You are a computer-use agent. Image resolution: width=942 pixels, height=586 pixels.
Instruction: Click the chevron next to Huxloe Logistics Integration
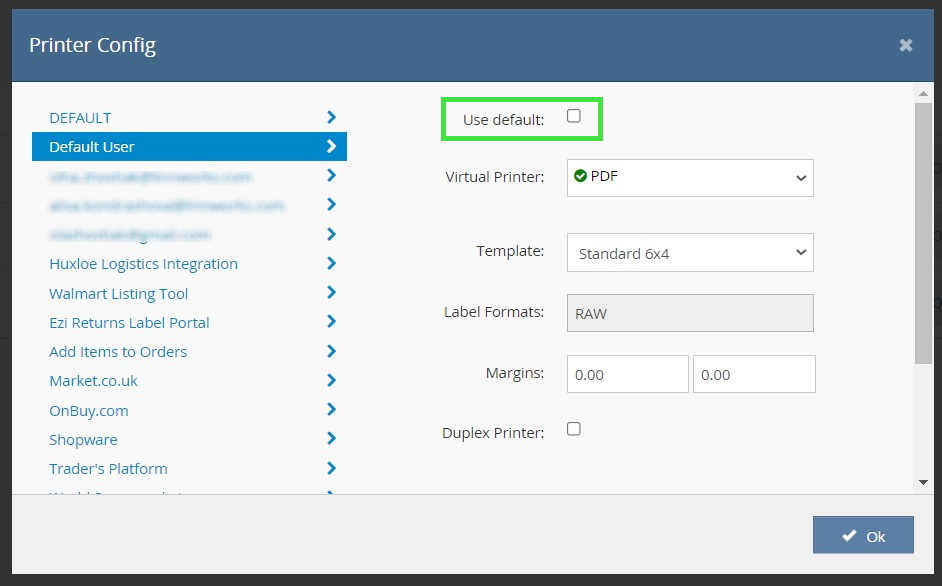pos(331,264)
